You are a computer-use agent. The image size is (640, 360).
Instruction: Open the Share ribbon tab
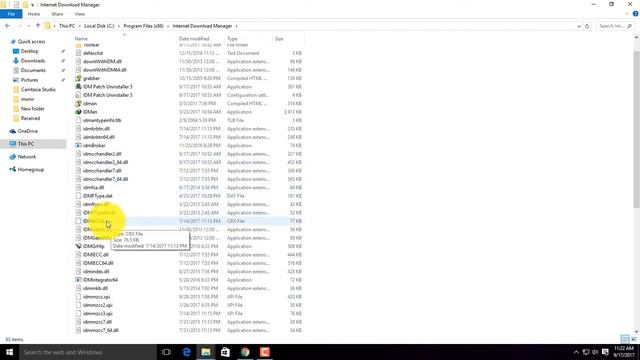pos(57,14)
